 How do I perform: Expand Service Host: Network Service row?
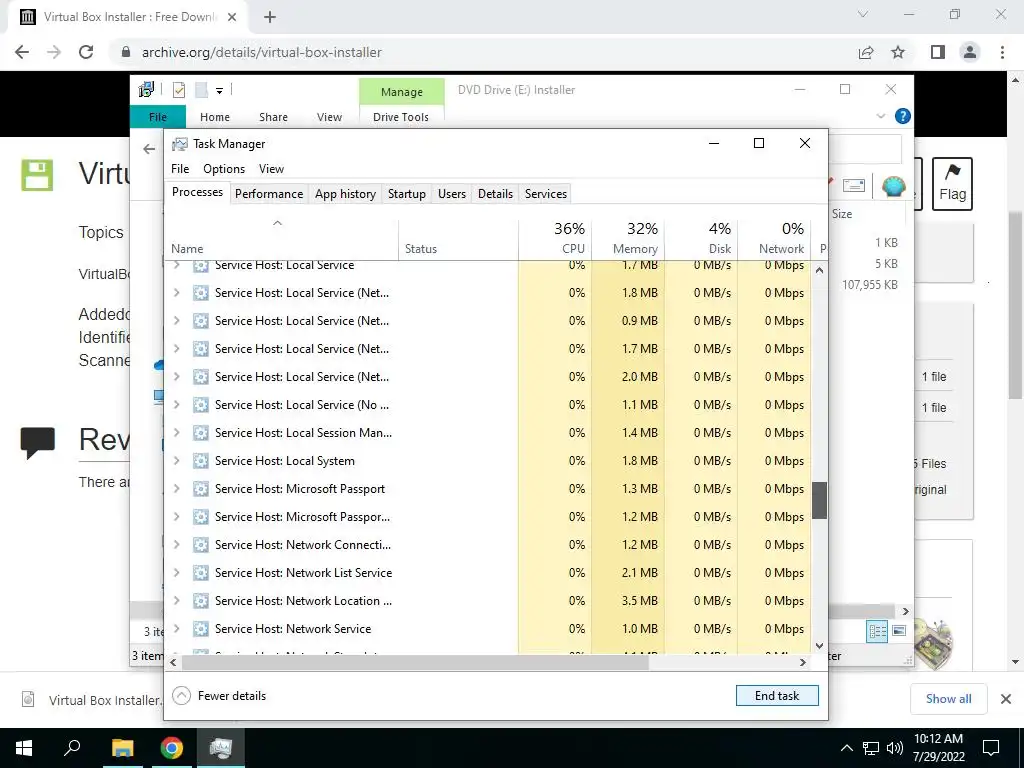176,628
